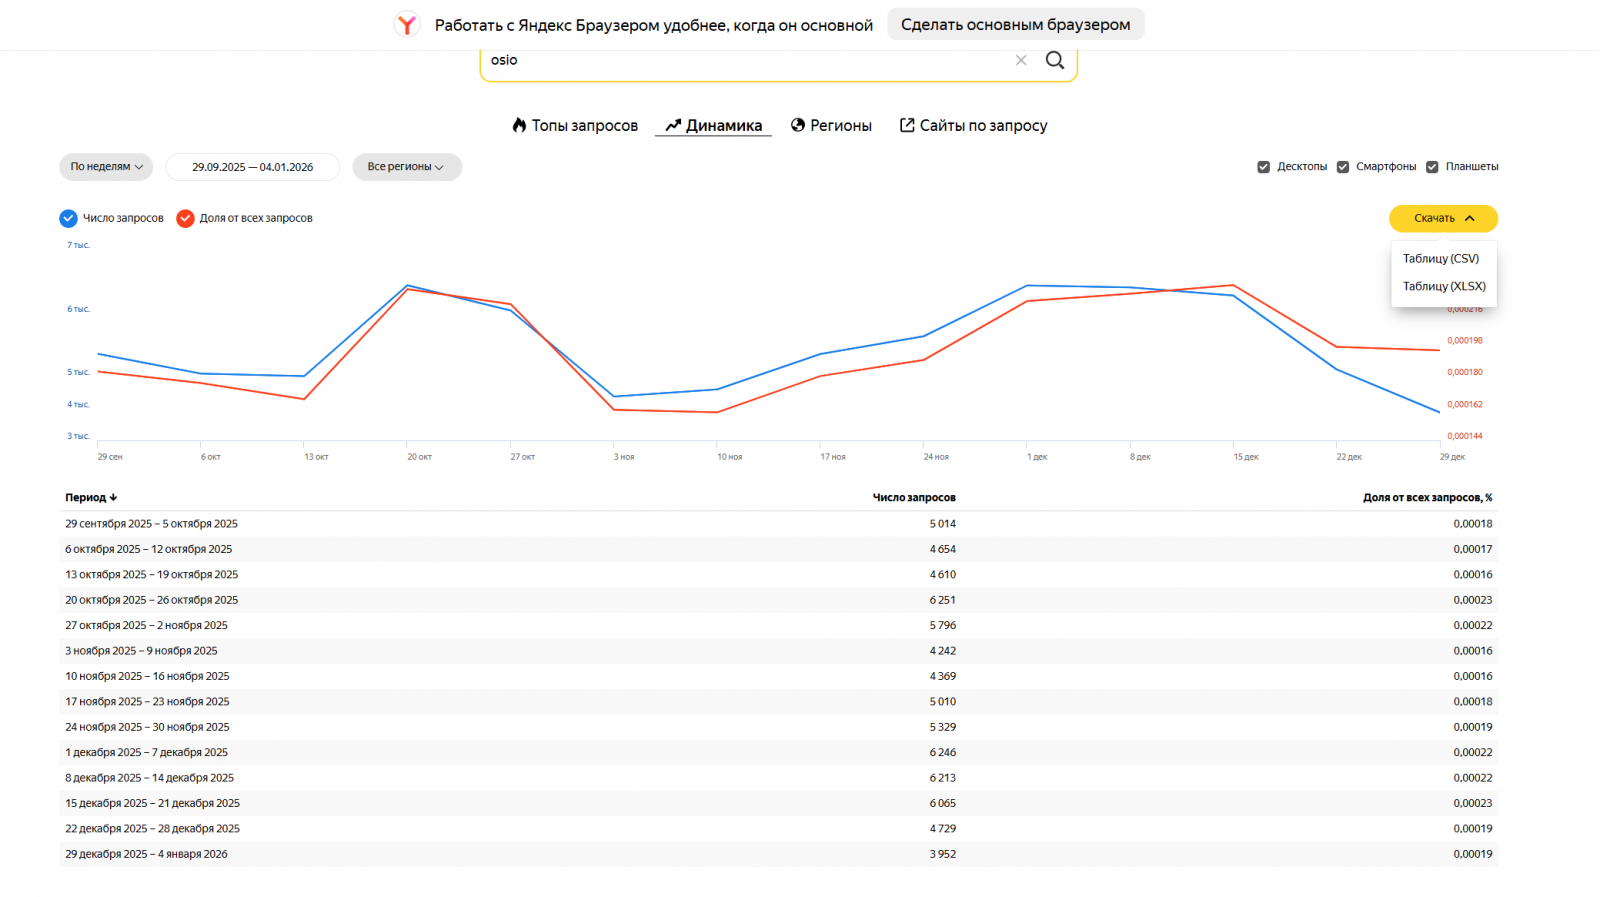1600x897 pixels.
Task: Click the Динамика trend chart icon
Action: tap(673, 125)
